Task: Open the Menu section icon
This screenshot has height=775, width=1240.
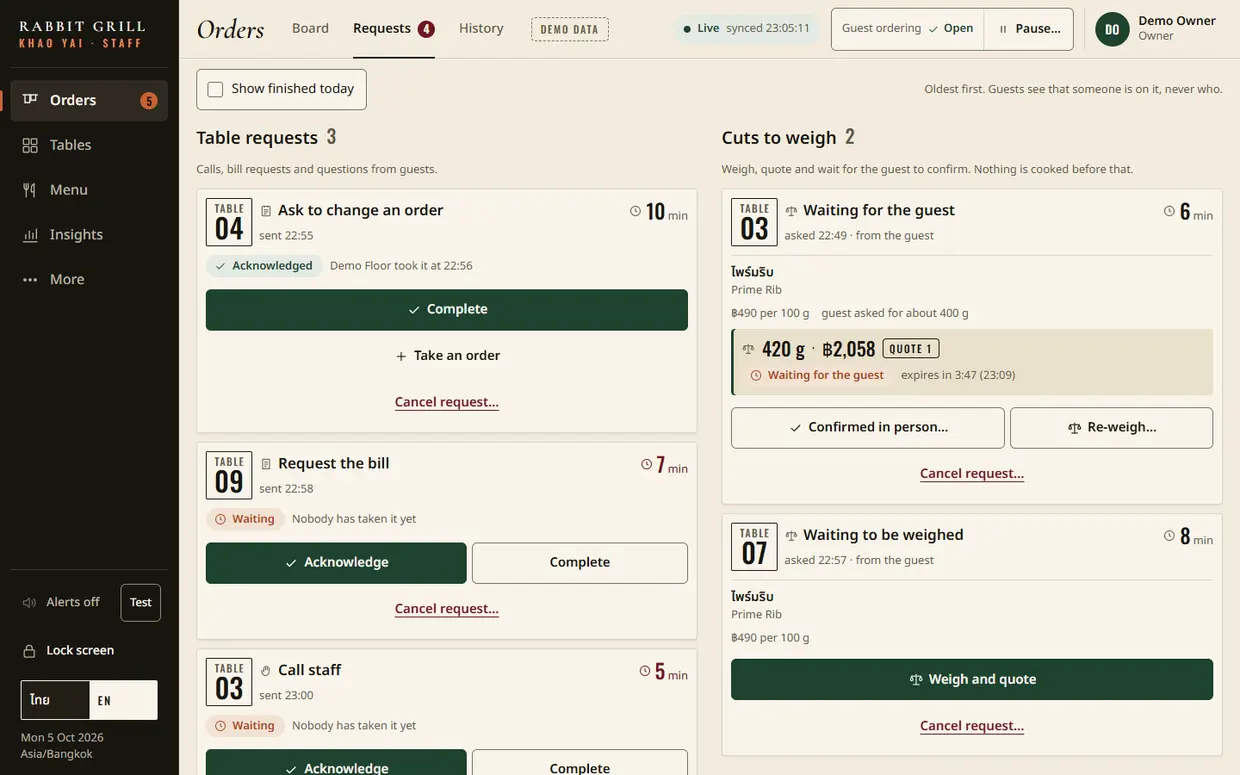Action: click(x=30, y=190)
